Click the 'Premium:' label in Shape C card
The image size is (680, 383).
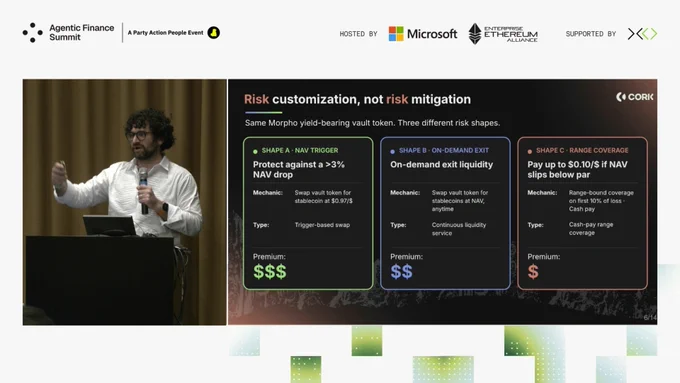point(543,257)
